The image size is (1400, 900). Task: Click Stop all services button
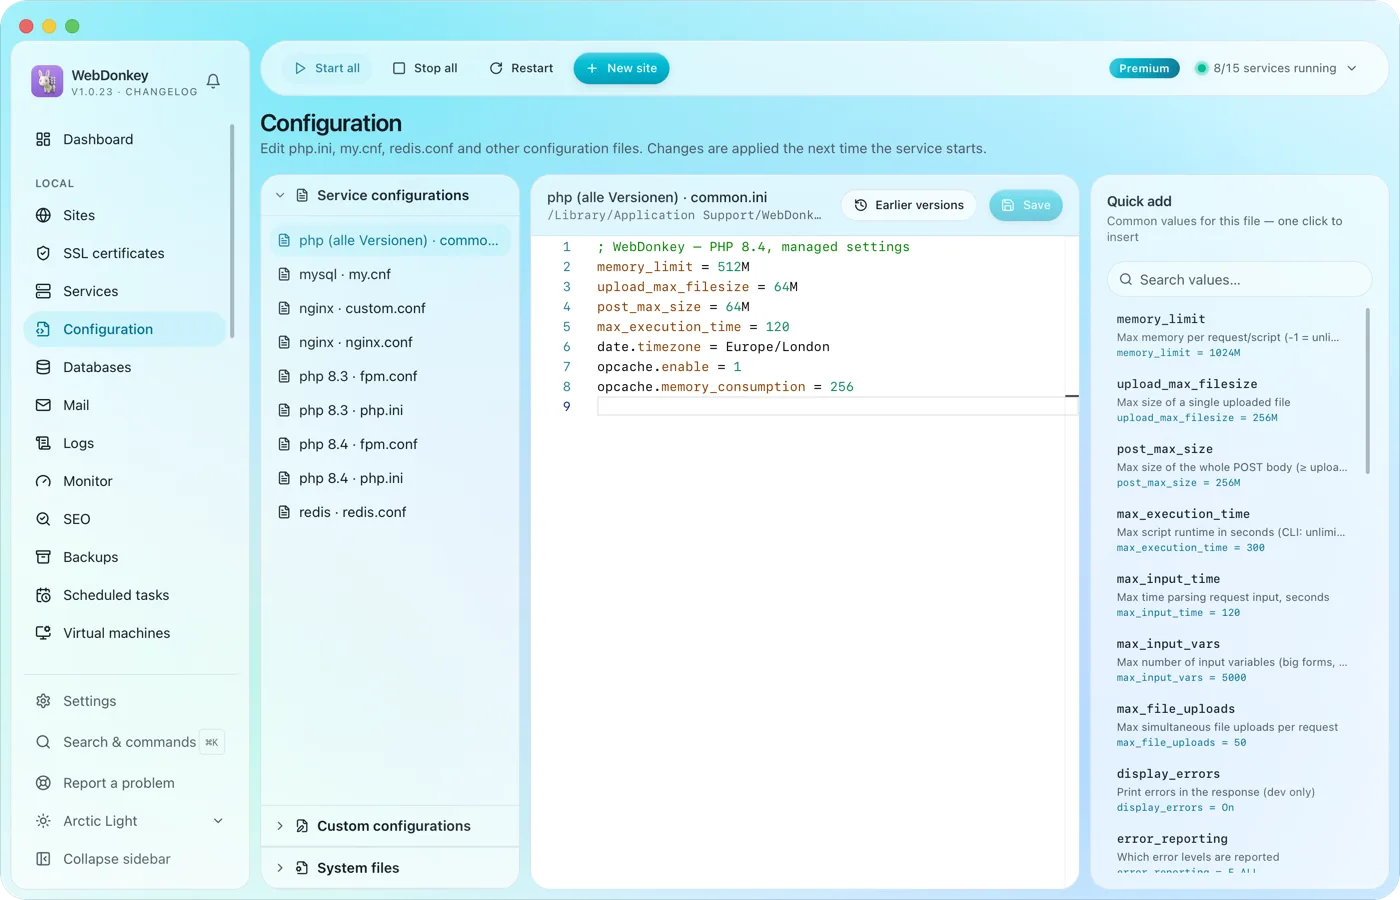425,68
